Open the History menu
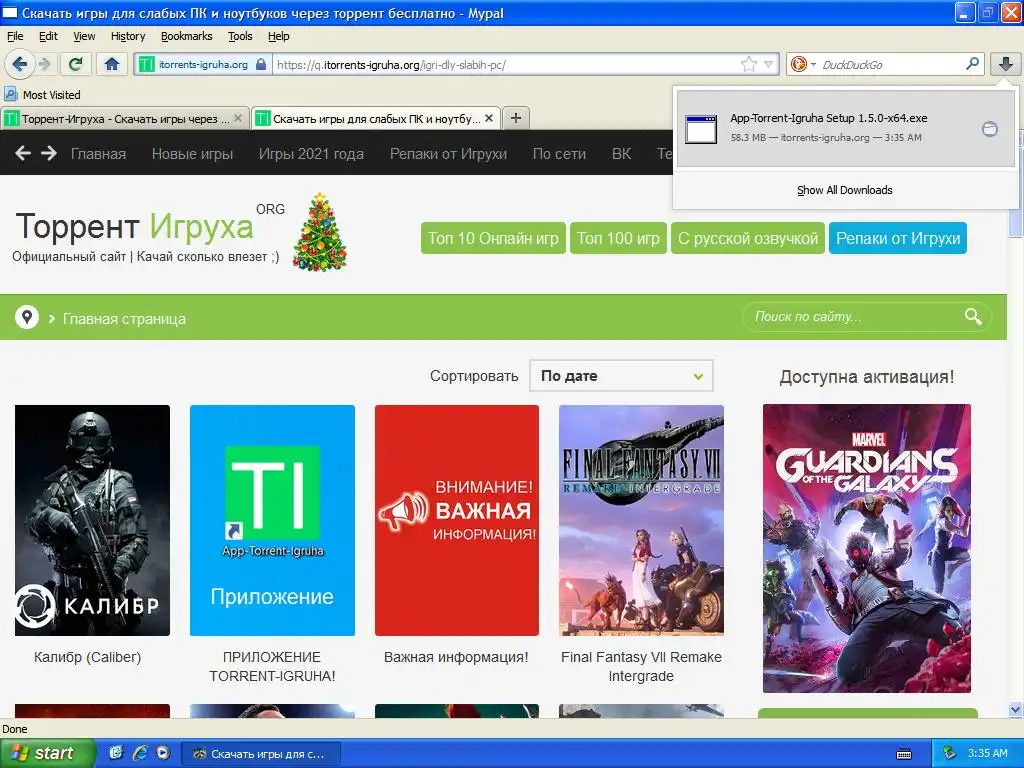 click(x=128, y=36)
